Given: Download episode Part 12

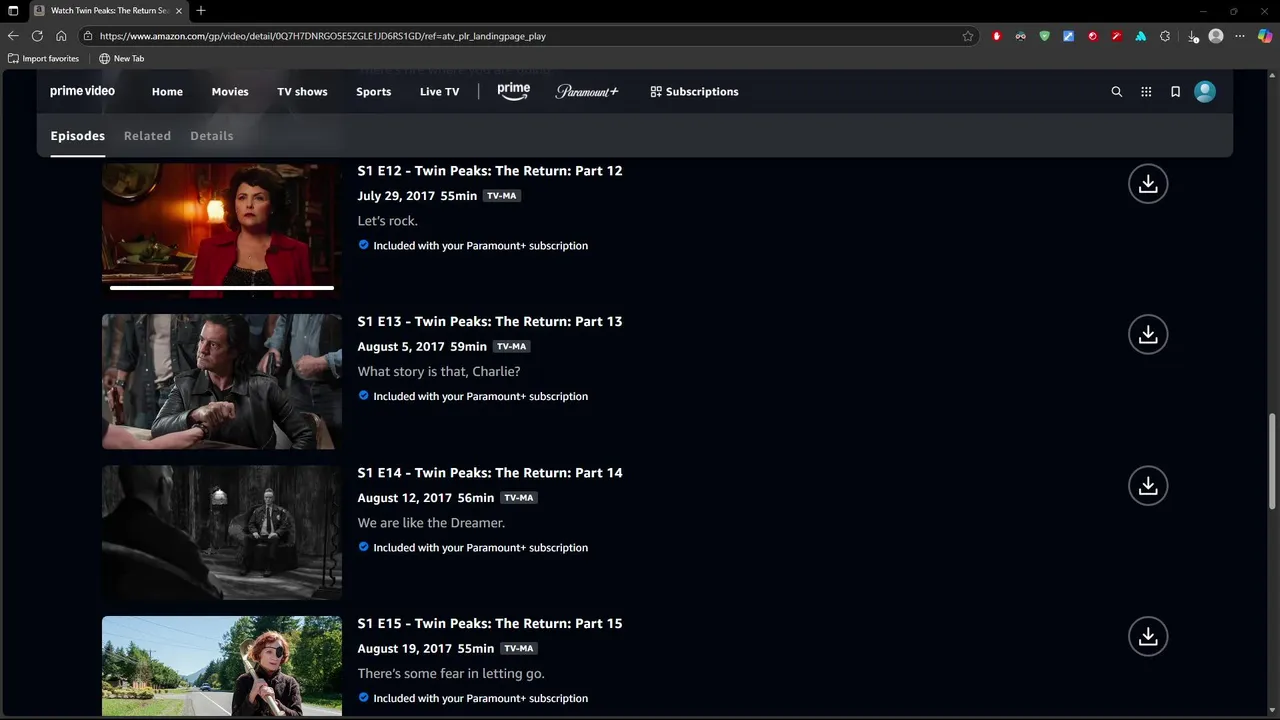Looking at the screenshot, I should click(x=1148, y=184).
